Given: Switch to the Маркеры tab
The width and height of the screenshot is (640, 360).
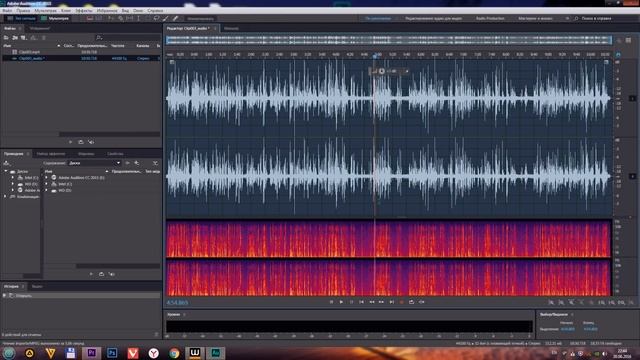Looking at the screenshot, I should (86, 154).
